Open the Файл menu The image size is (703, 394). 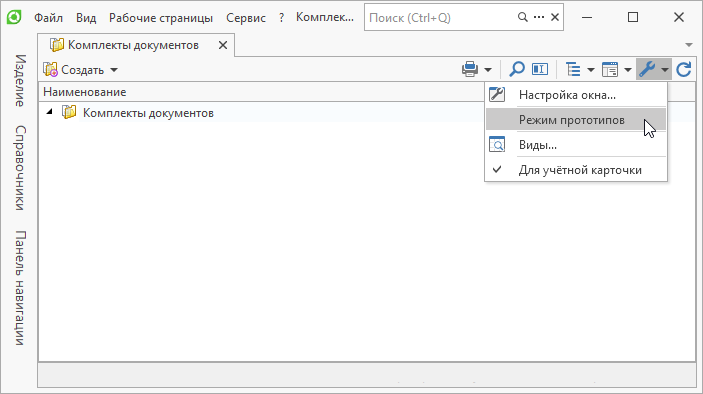[48, 18]
